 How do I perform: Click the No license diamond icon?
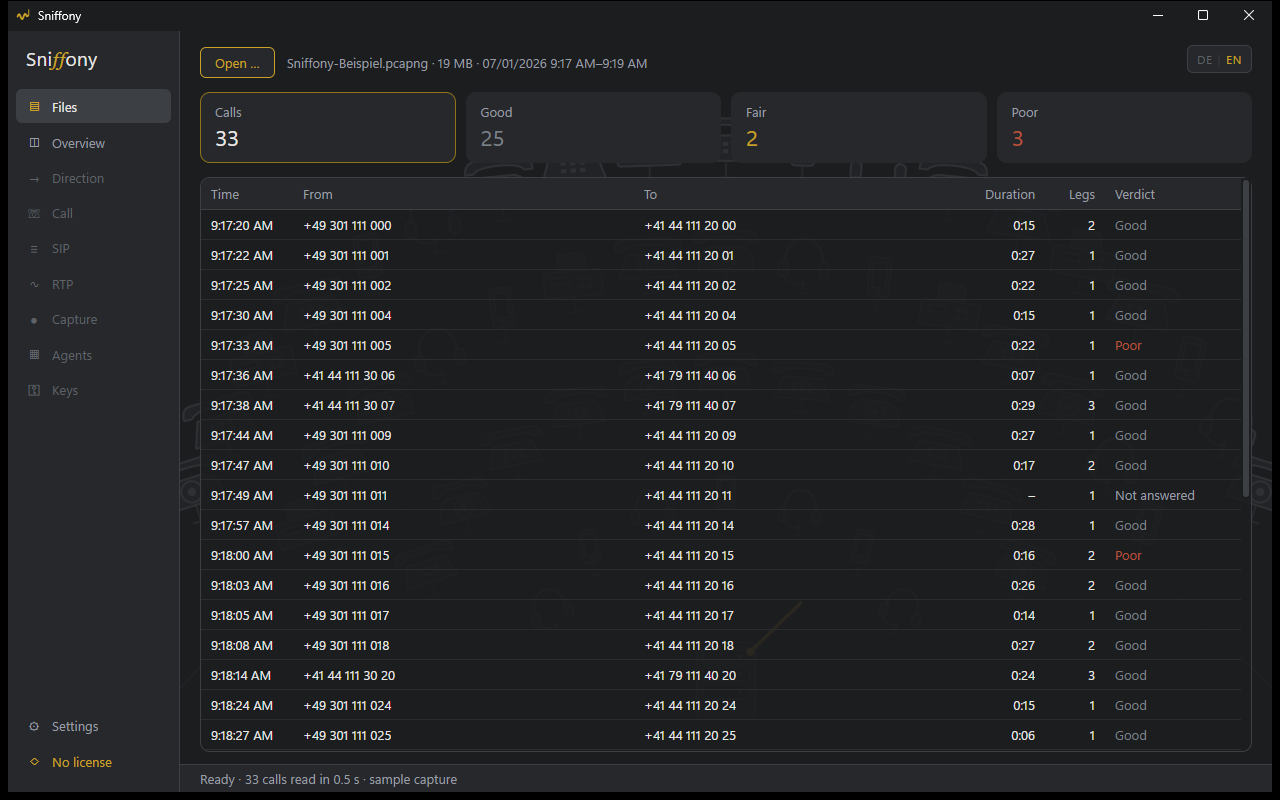pyautogui.click(x=35, y=762)
